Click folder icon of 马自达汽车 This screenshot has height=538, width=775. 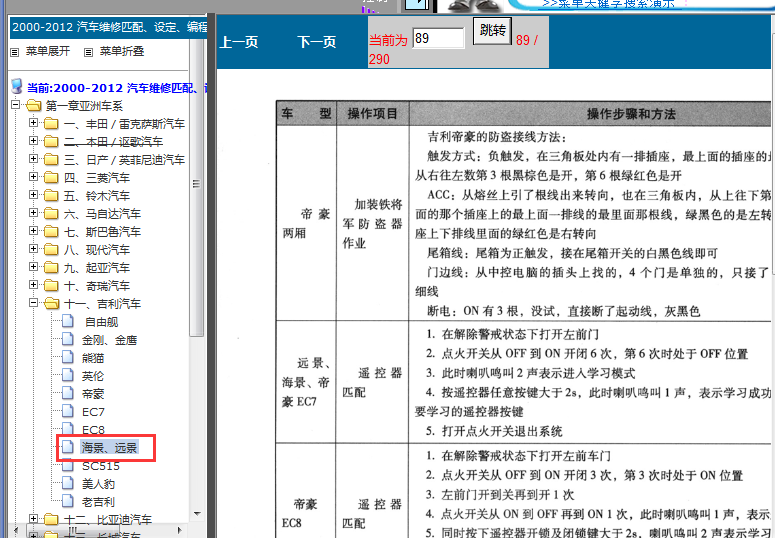[51, 213]
